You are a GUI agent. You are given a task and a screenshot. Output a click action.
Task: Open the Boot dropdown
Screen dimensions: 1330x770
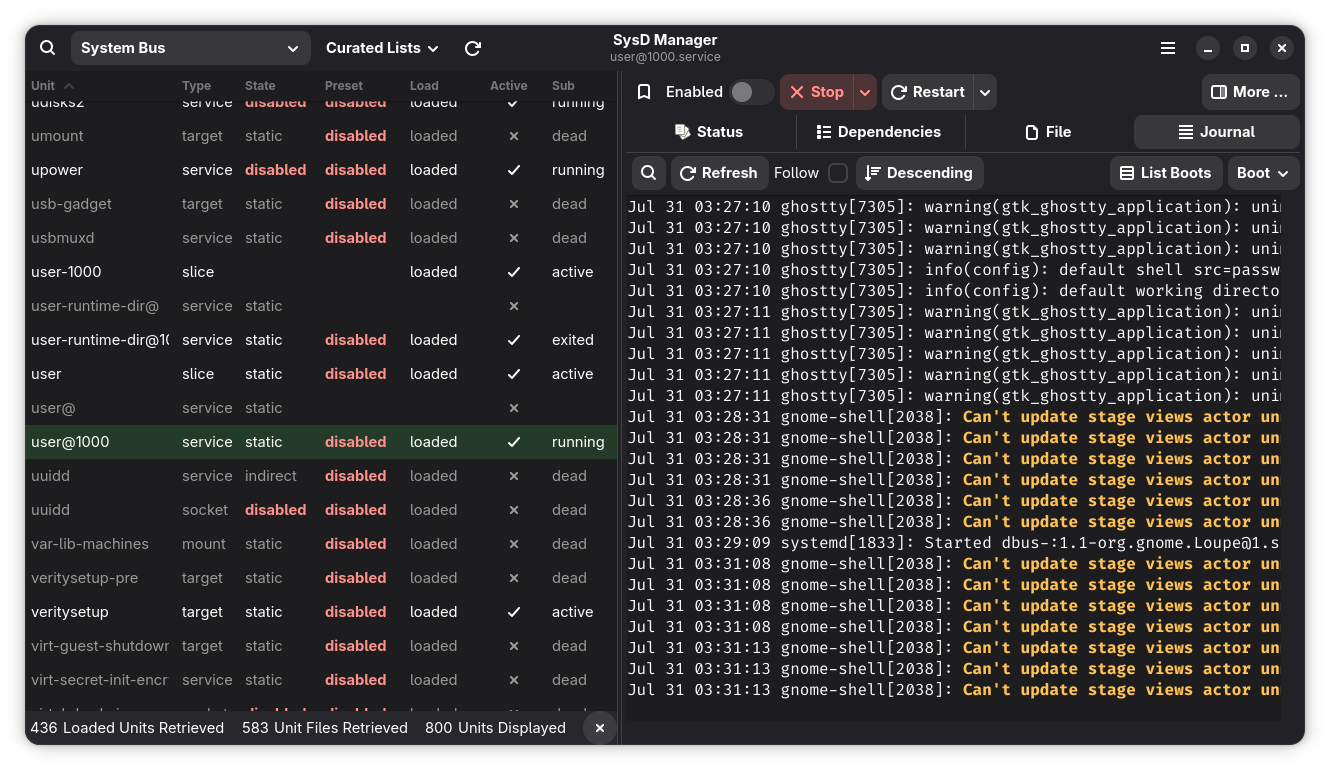click(x=1264, y=173)
